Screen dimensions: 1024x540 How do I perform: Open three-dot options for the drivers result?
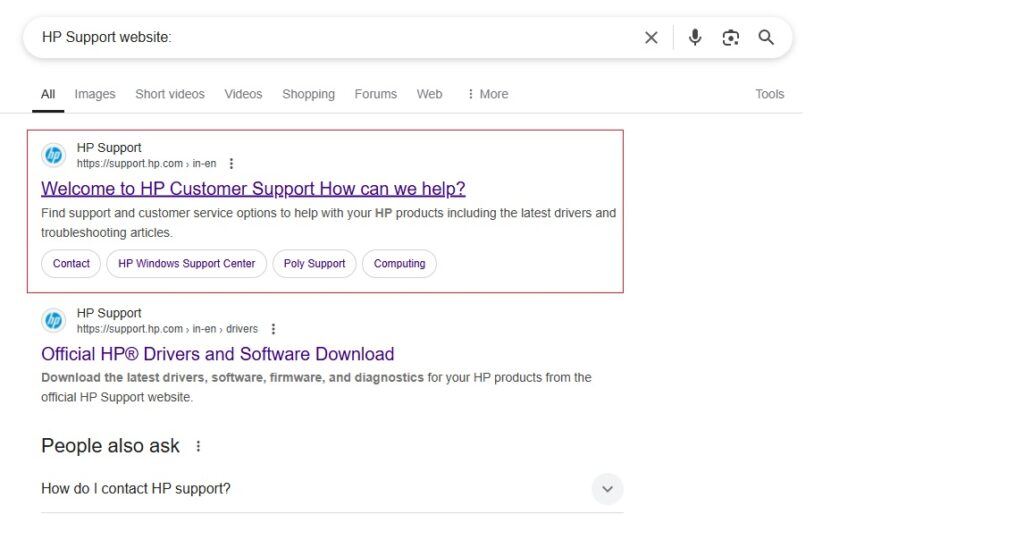pos(273,329)
